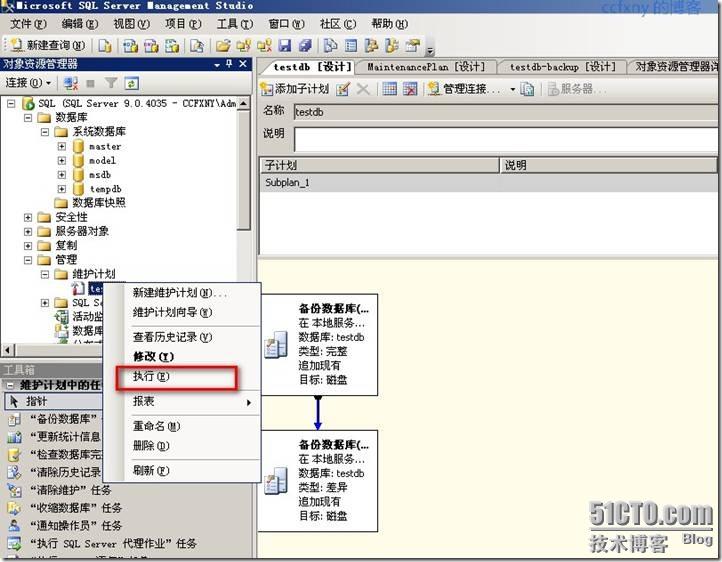Select the Subplan_1 row in the subplan grid
Screen dimensions: 722x562
click(489, 183)
